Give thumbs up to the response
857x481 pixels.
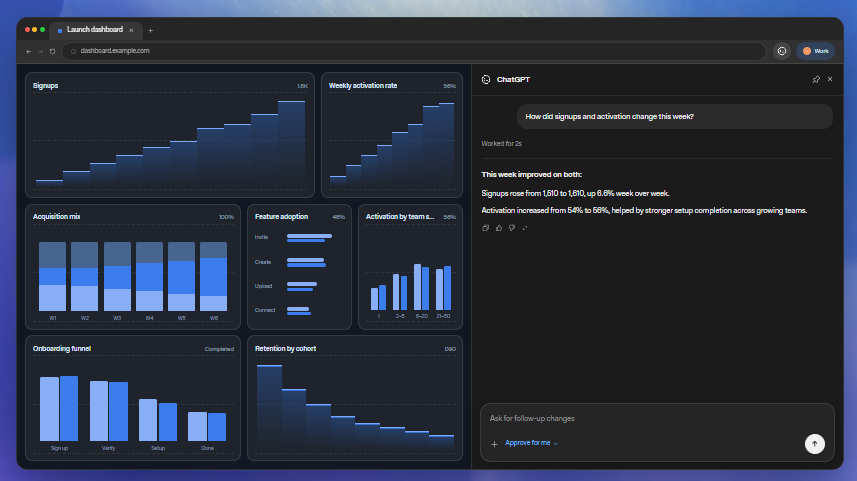click(x=498, y=228)
